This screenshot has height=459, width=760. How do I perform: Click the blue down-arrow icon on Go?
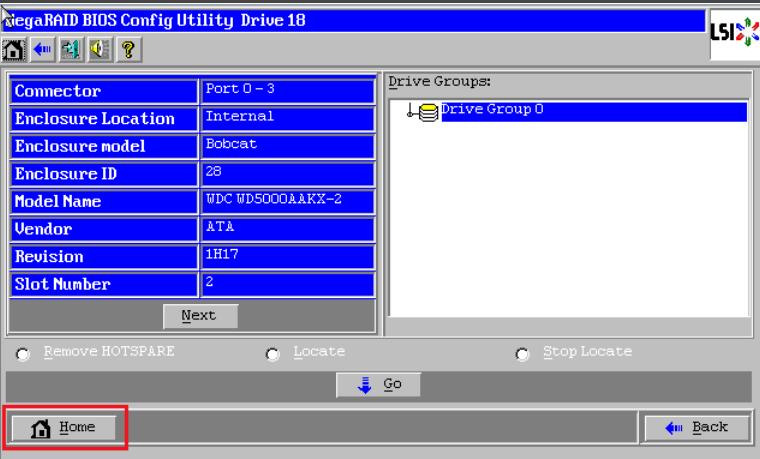coord(364,385)
